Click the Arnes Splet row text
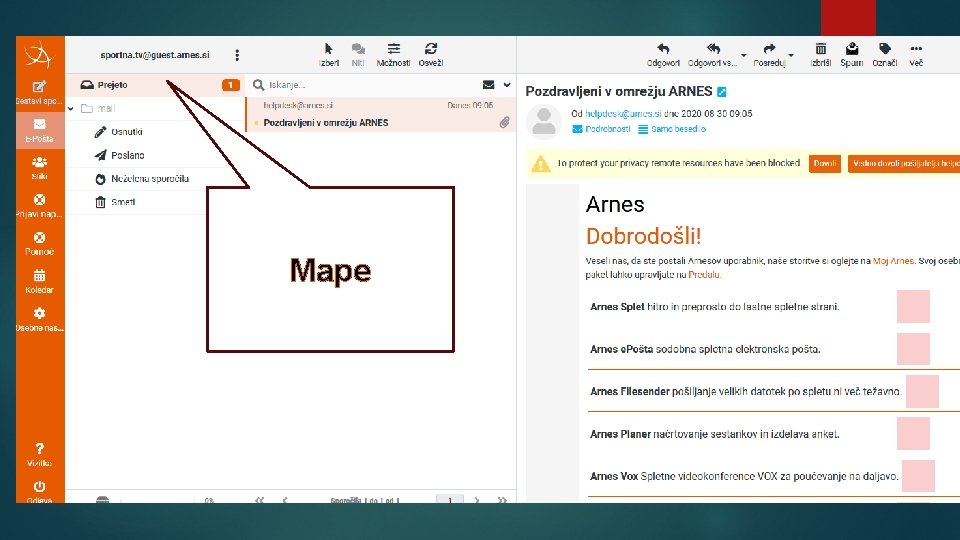Screen dimensions: 960x540 [x=714, y=307]
